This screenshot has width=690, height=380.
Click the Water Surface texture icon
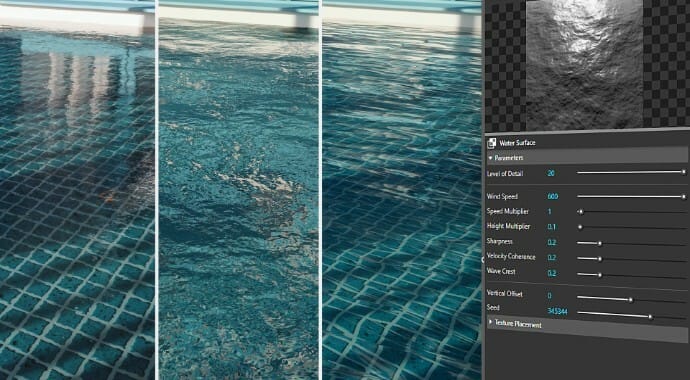coord(492,143)
